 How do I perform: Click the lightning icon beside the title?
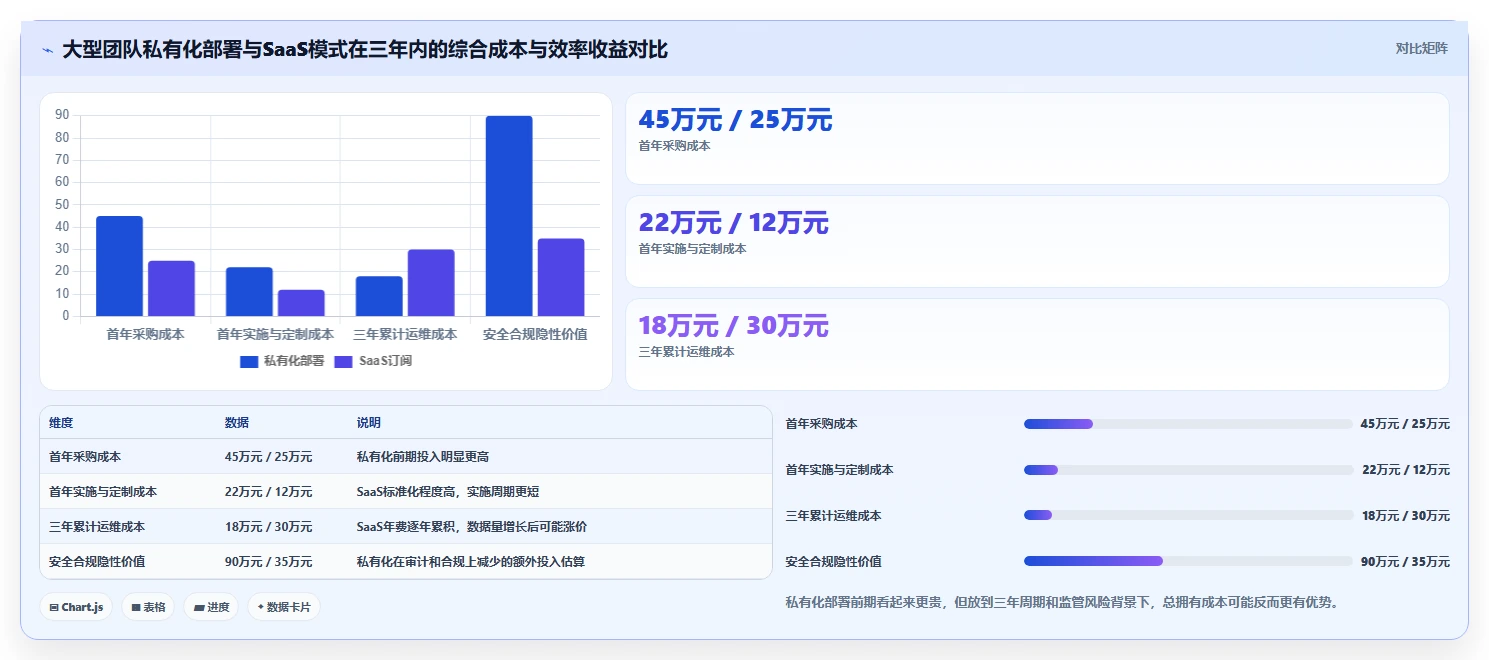pyautogui.click(x=48, y=49)
